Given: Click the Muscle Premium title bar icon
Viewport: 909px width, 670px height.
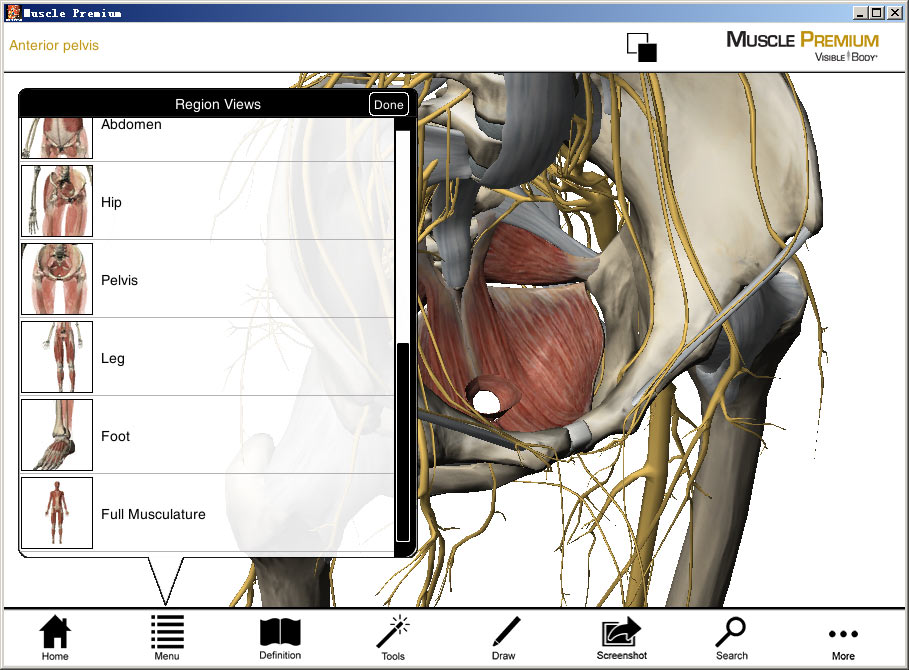Looking at the screenshot, I should point(13,12).
